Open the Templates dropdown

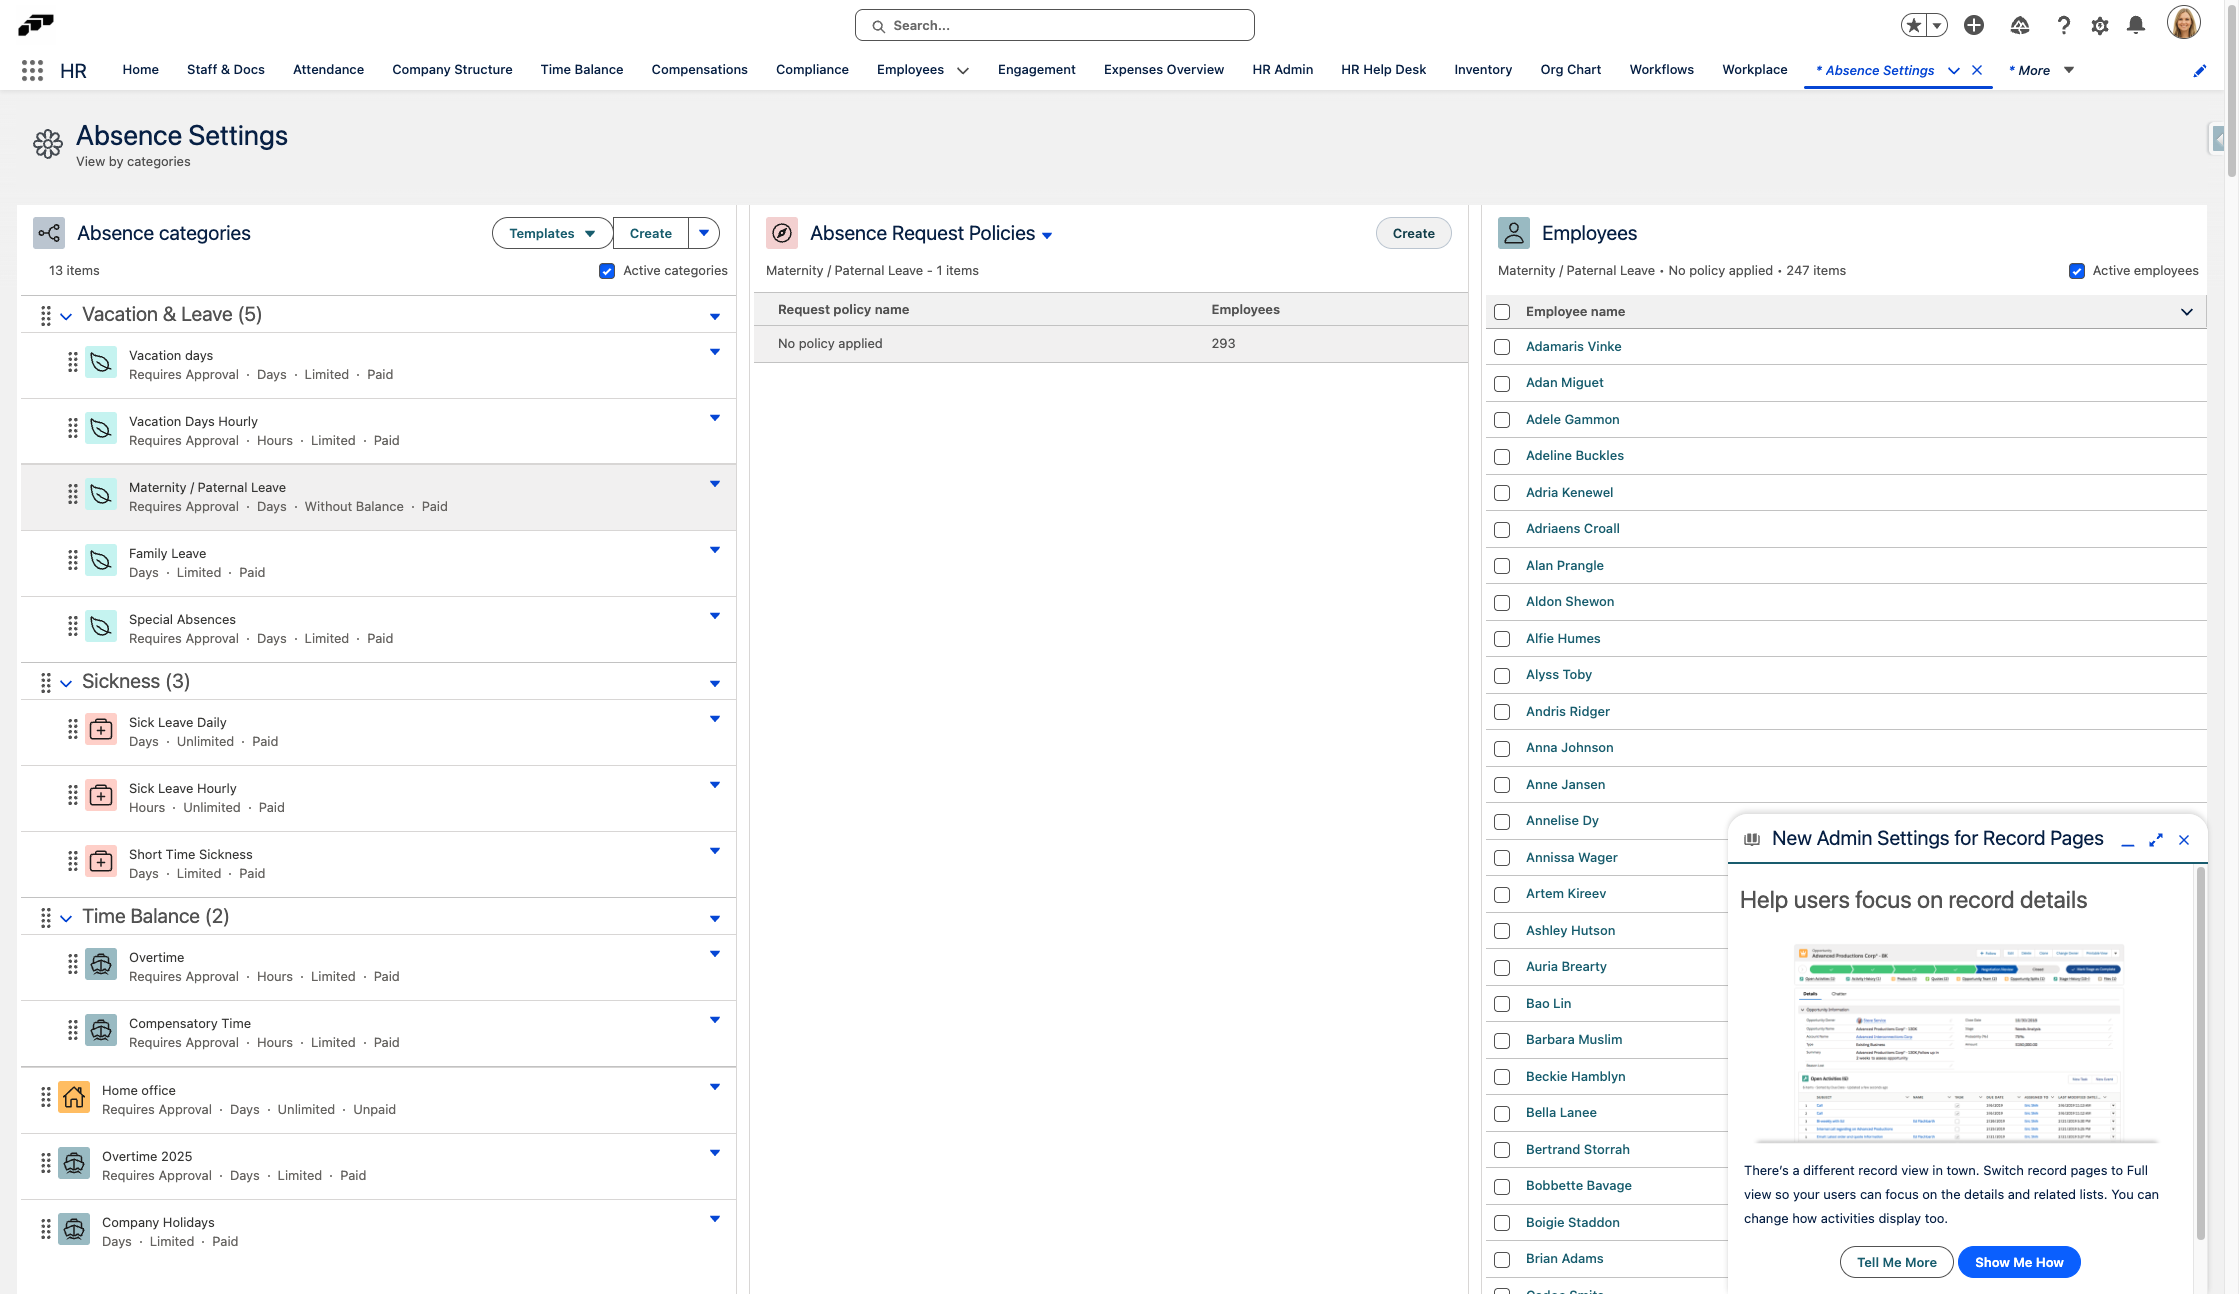pyautogui.click(x=552, y=233)
